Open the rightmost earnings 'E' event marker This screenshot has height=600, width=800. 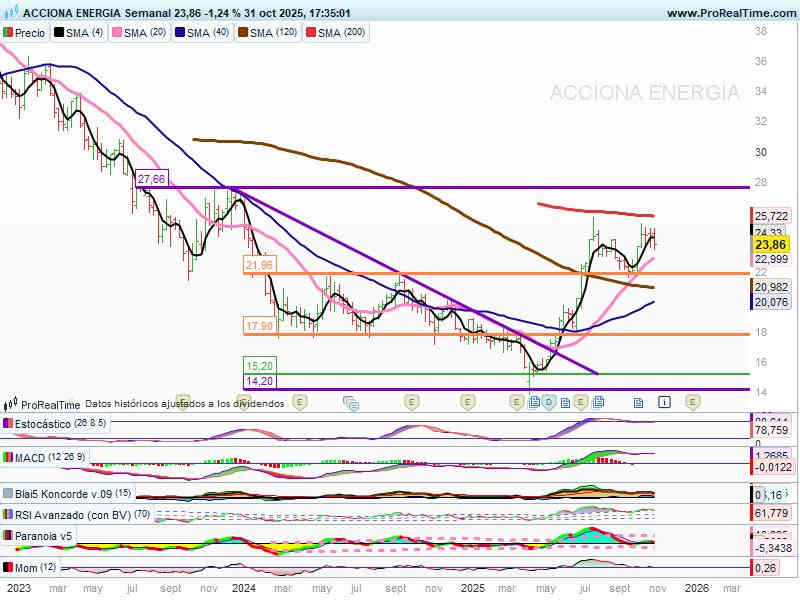(x=692, y=402)
